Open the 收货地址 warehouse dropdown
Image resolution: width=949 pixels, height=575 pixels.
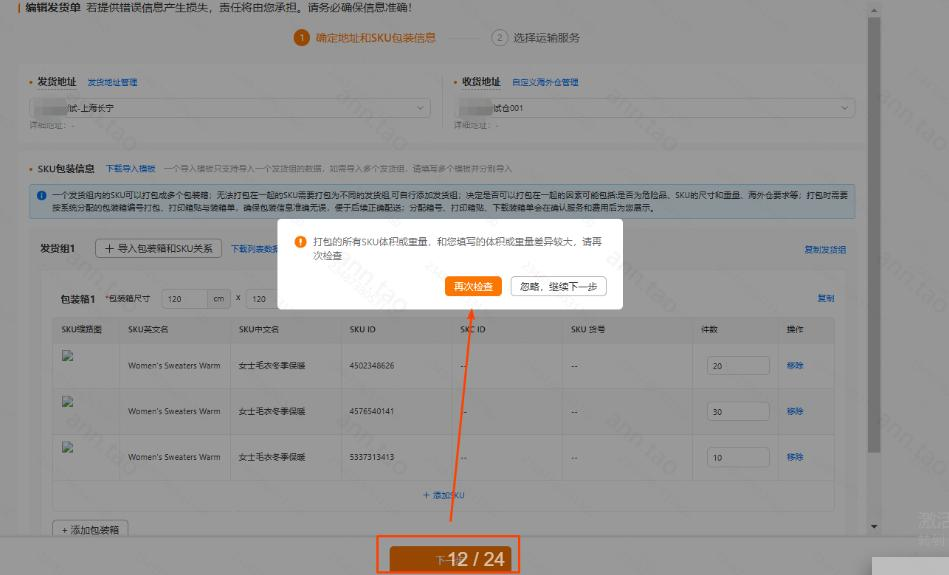(x=655, y=108)
